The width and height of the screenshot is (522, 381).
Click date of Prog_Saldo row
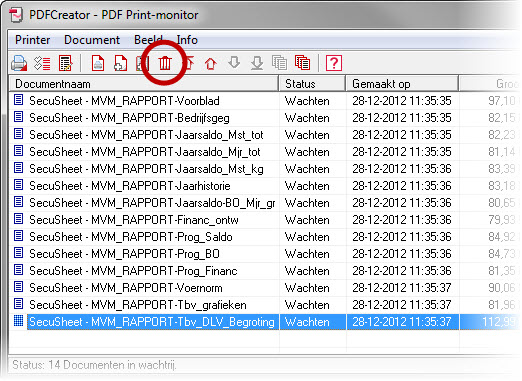coord(402,237)
